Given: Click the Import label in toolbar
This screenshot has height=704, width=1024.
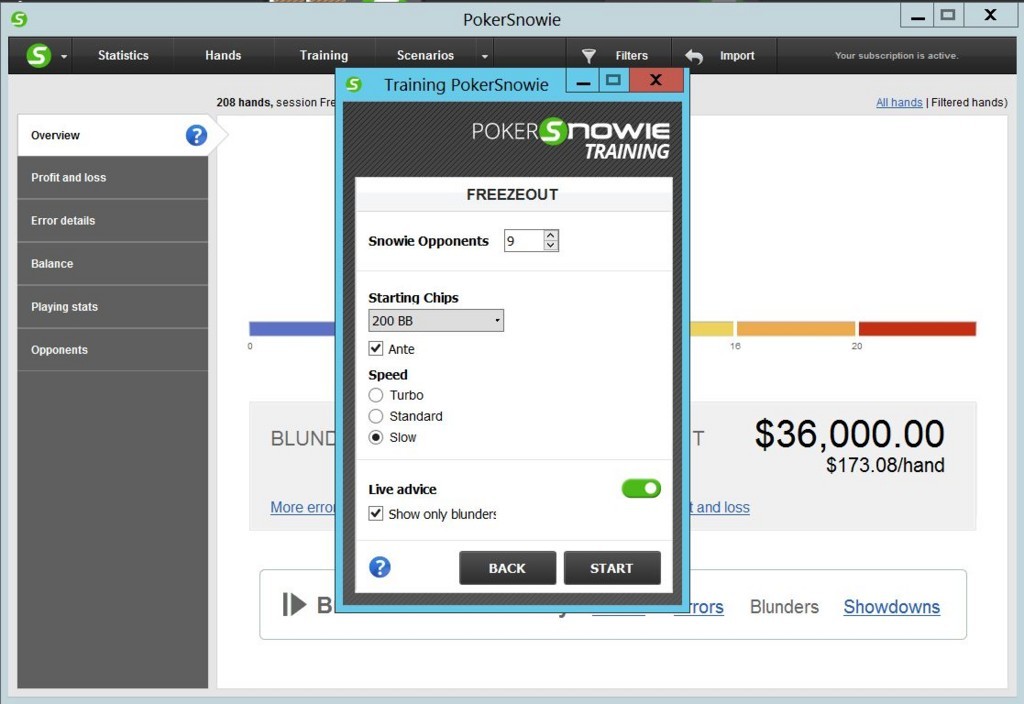Looking at the screenshot, I should tap(737, 56).
